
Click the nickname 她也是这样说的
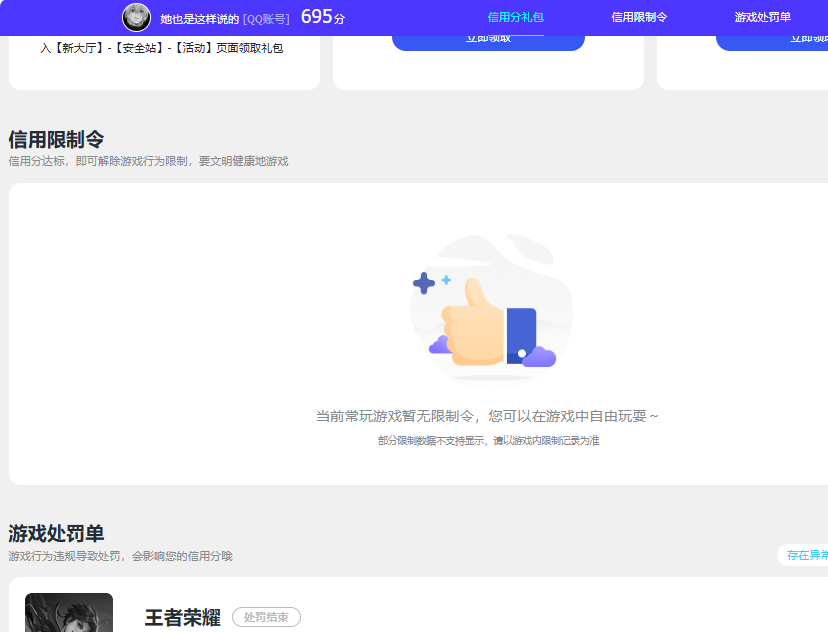199,16
